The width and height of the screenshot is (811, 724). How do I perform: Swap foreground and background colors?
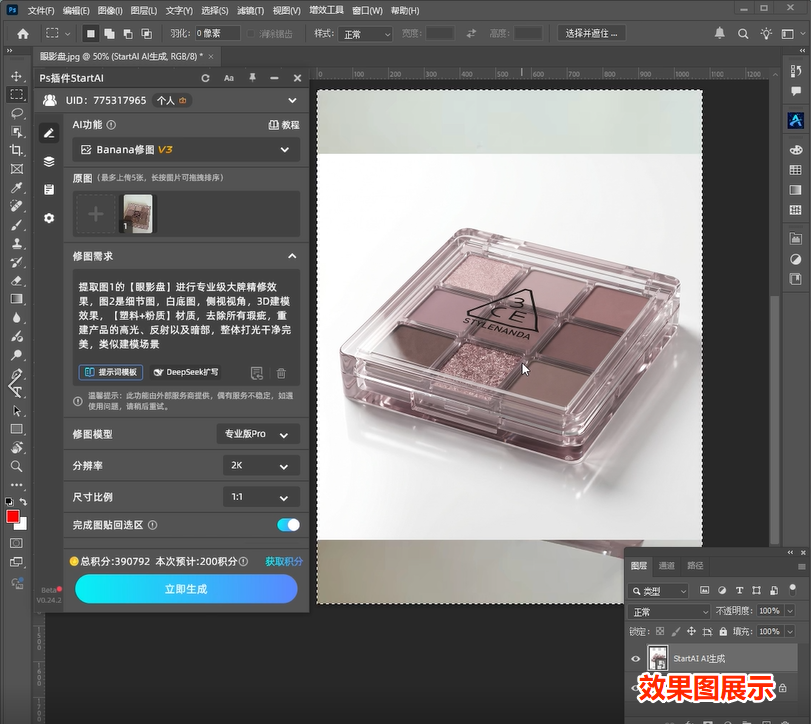click(x=23, y=502)
